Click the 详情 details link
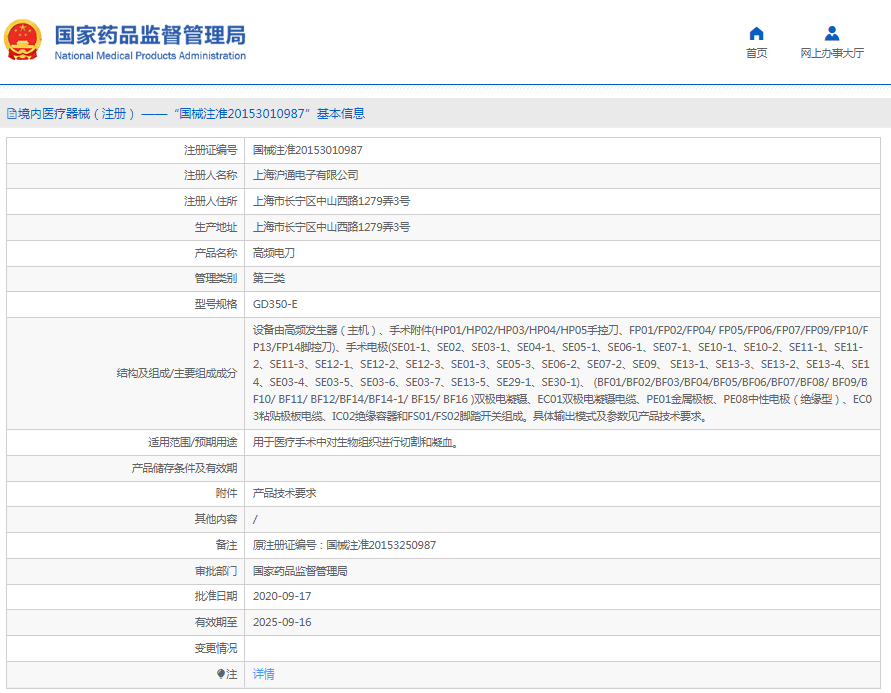The image size is (891, 693). tap(264, 674)
